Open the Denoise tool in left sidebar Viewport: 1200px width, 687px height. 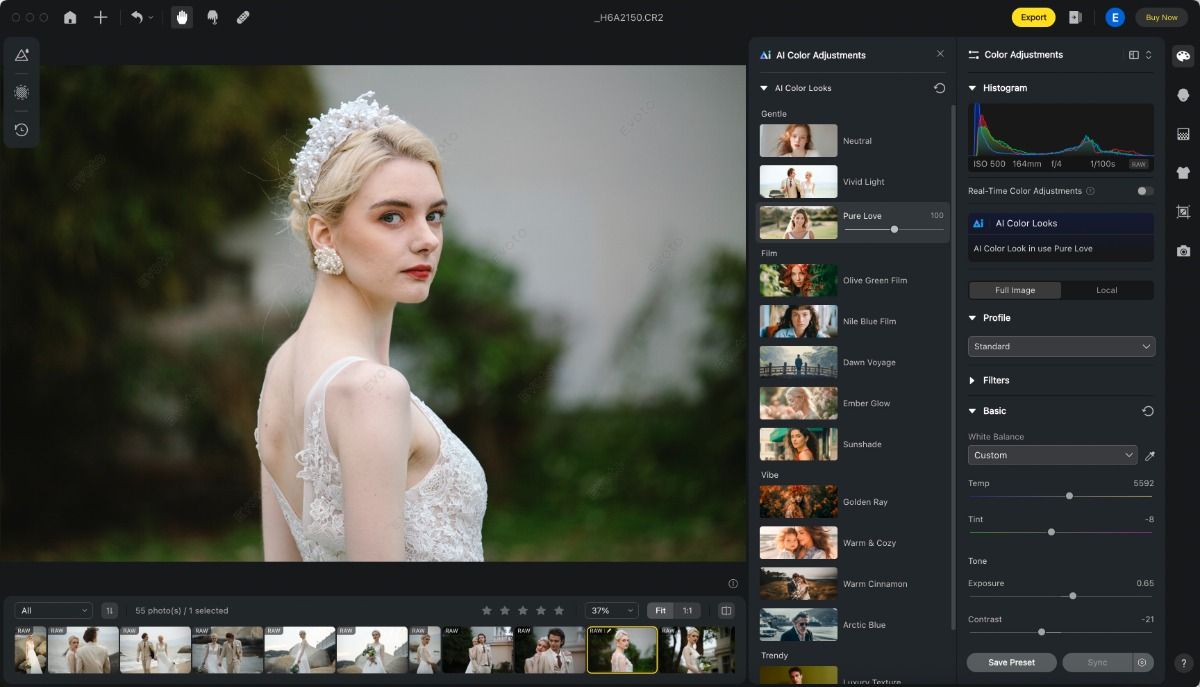coord(21,92)
